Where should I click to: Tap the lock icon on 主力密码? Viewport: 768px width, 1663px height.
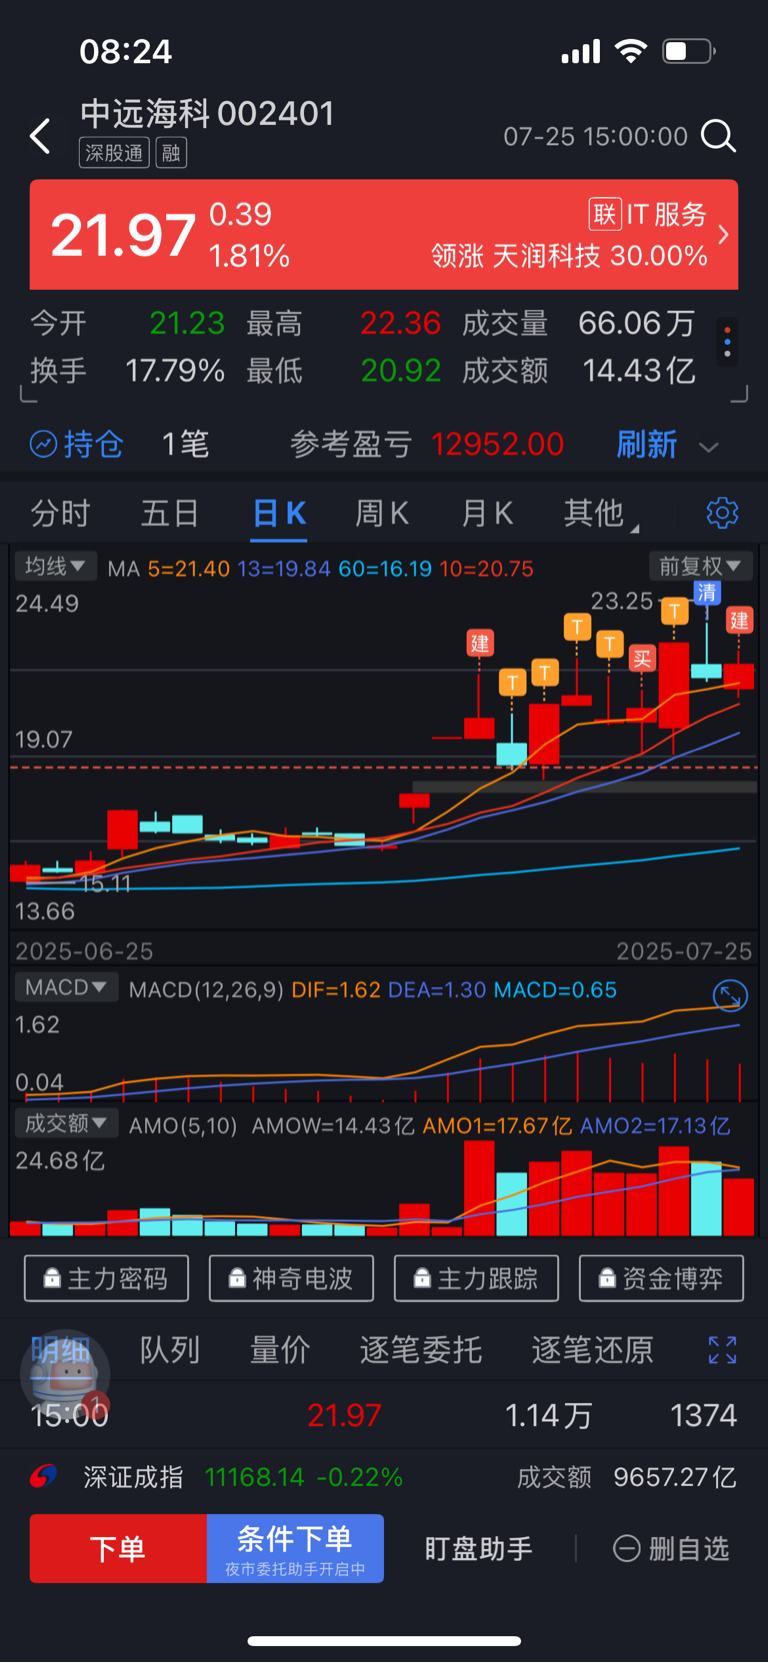pyautogui.click(x=52, y=1278)
